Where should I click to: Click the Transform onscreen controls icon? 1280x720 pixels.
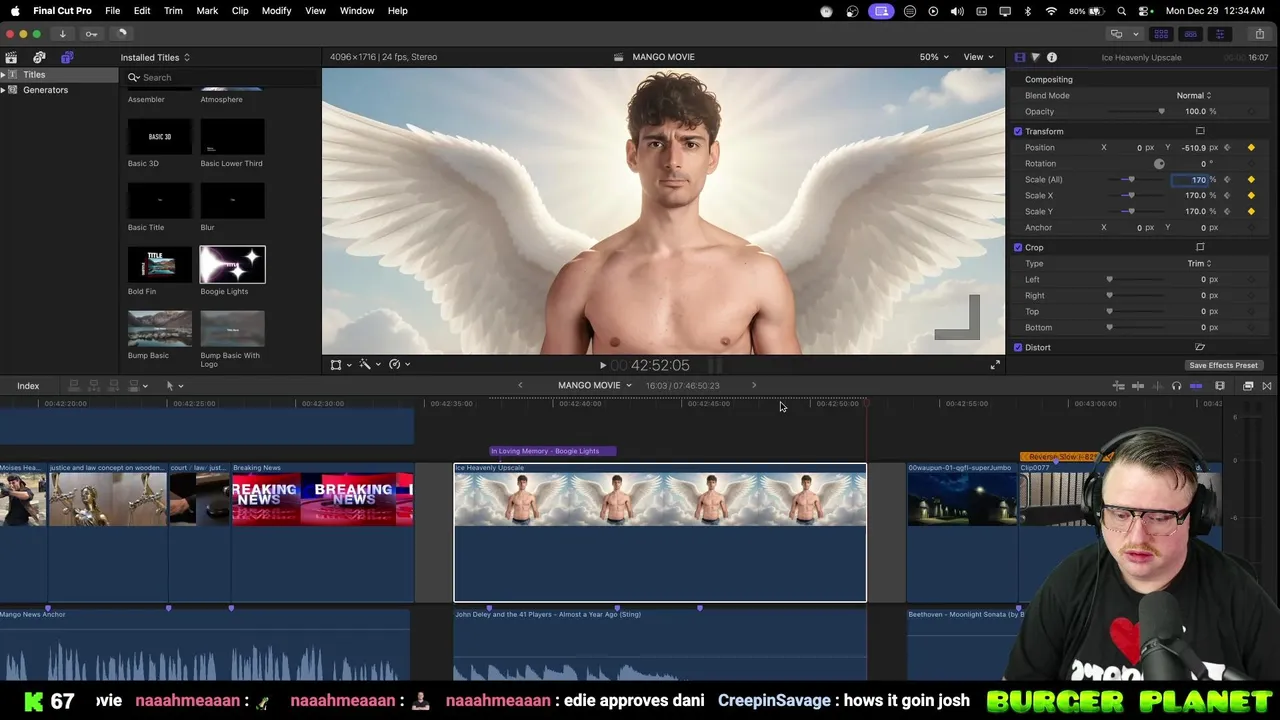(1200, 131)
